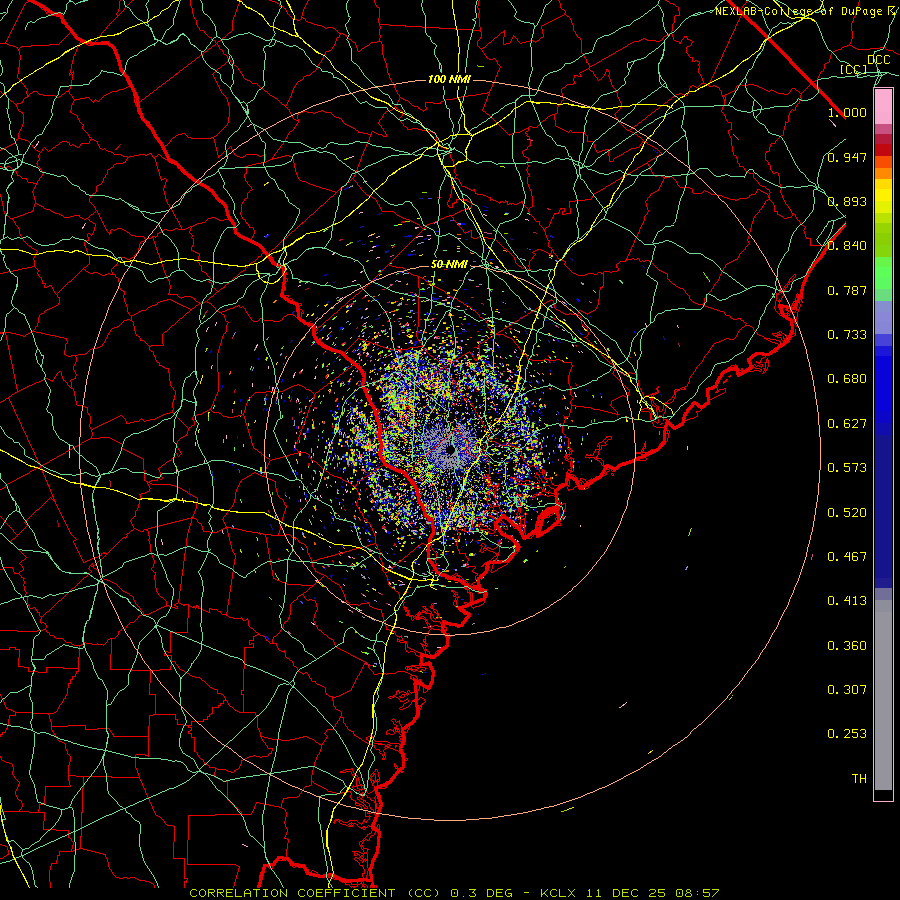Click the 1.000 scale label
900x900 pixels.
point(847,112)
